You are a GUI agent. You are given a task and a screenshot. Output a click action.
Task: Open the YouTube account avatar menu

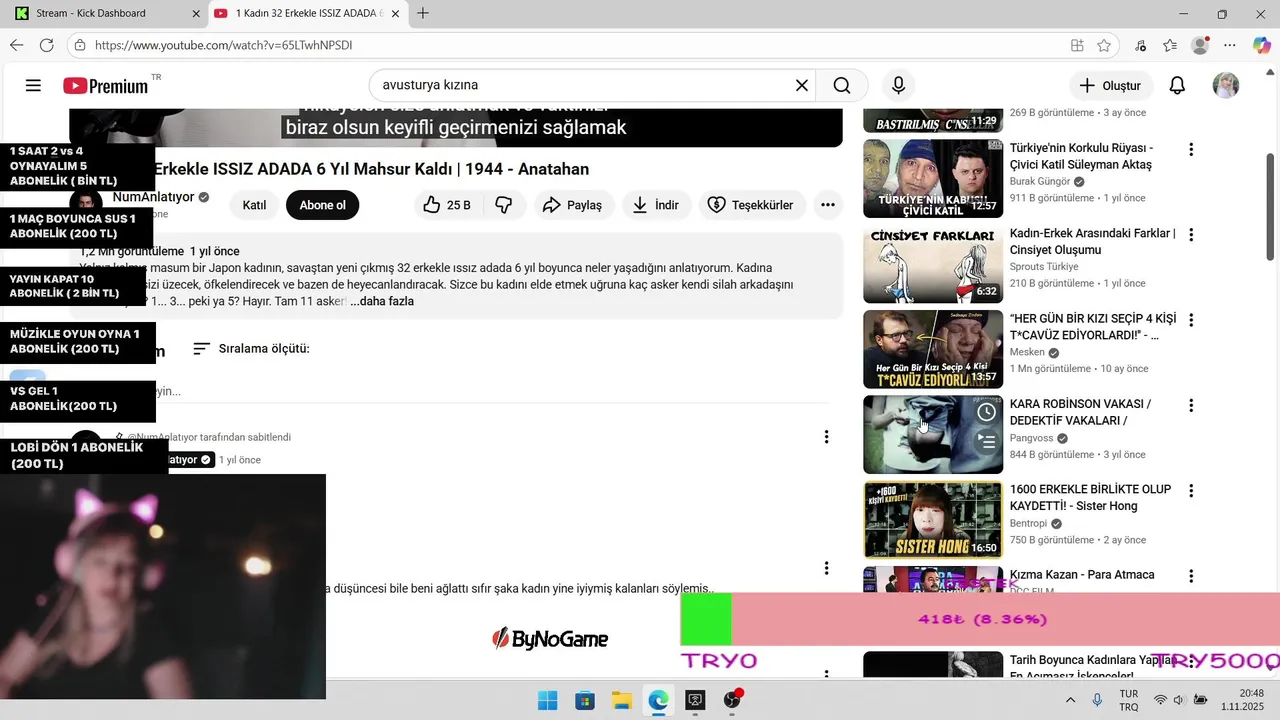[x=1226, y=86]
